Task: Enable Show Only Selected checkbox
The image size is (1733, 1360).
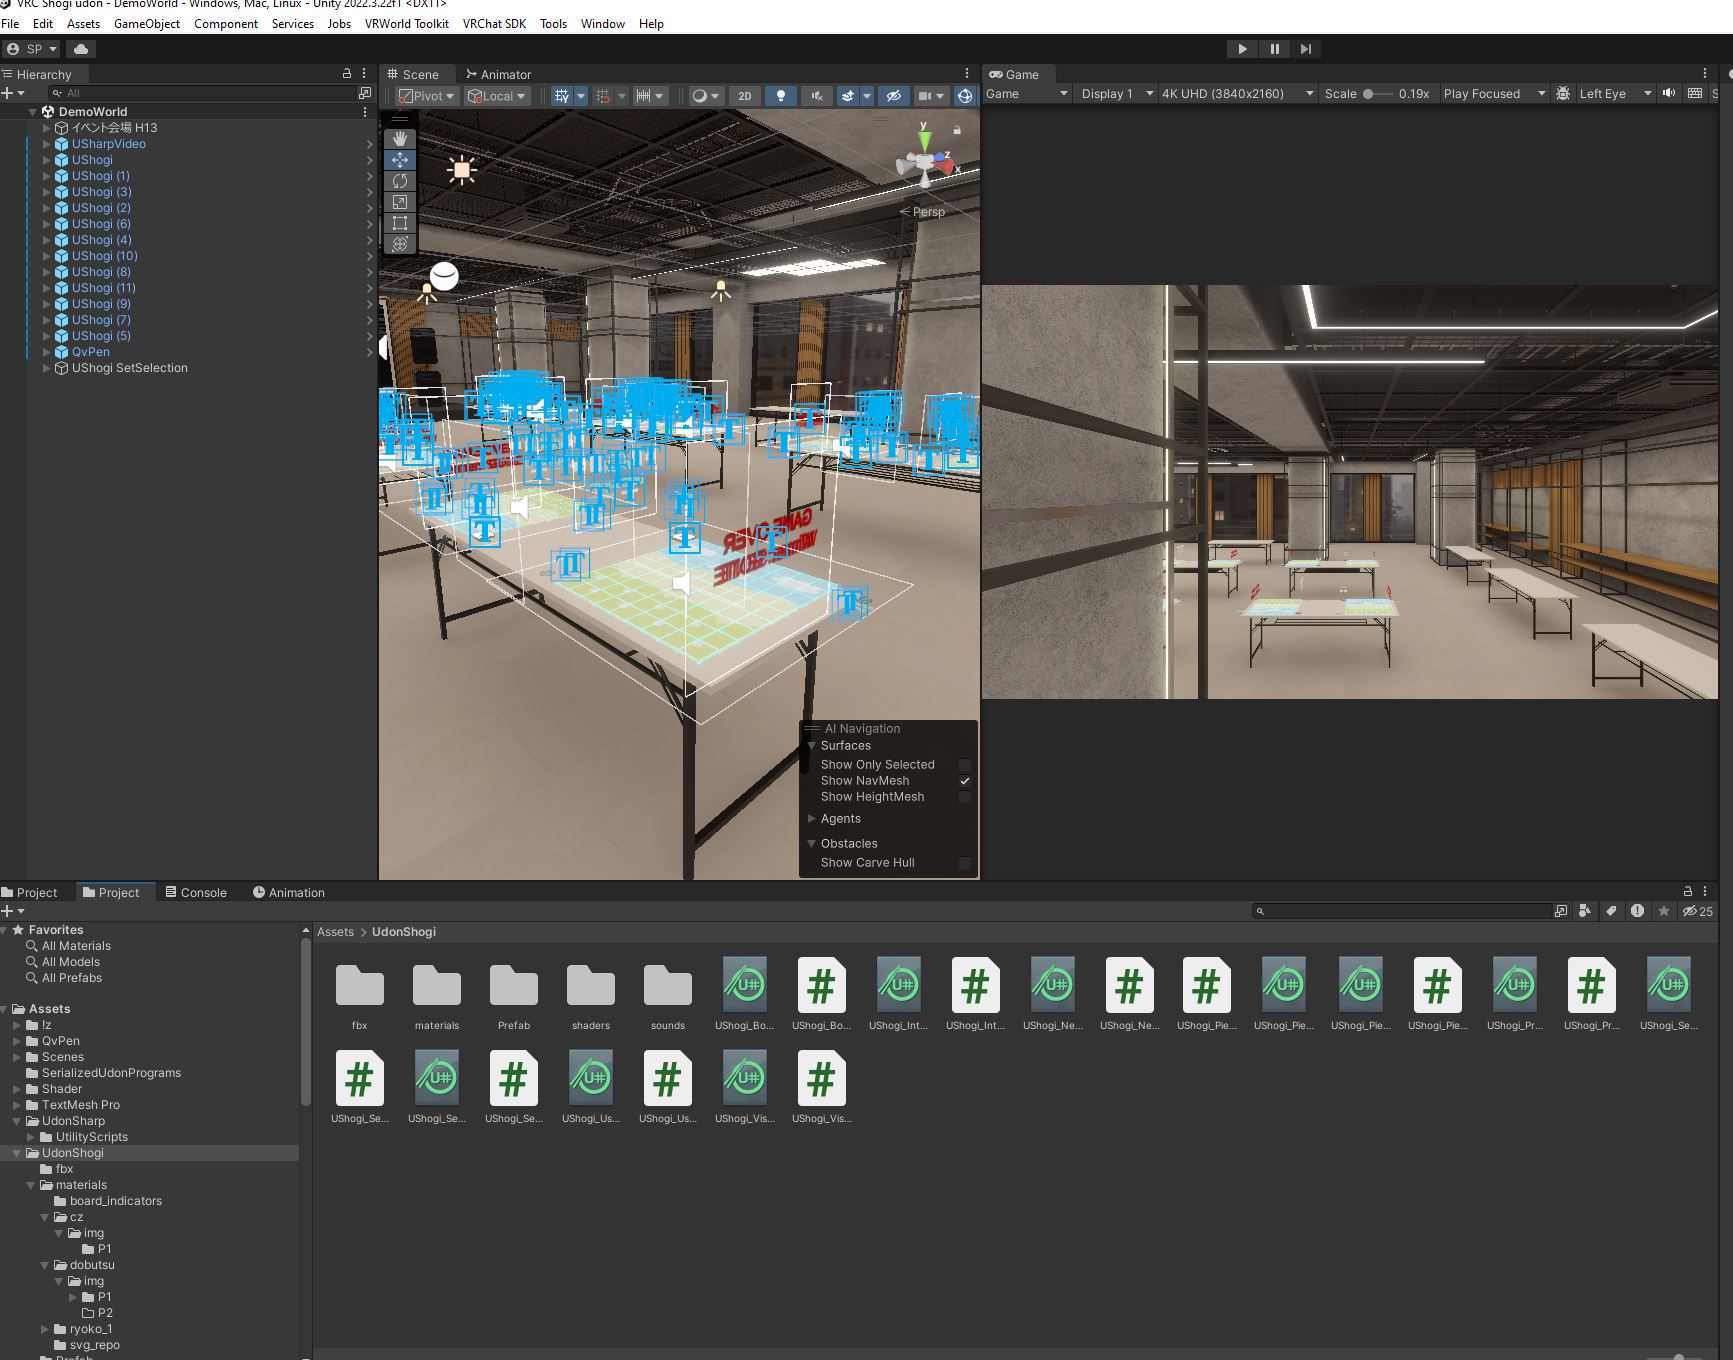Action: click(965, 765)
